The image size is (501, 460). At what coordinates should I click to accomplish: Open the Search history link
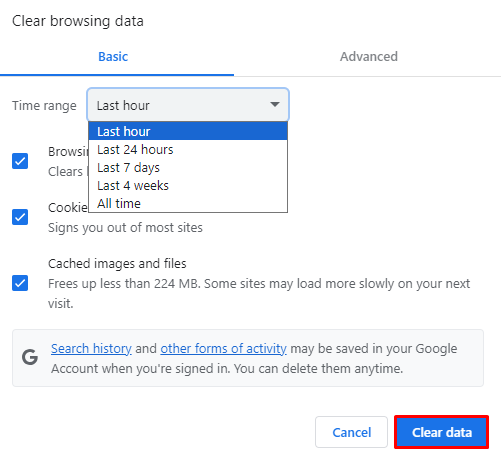click(91, 349)
